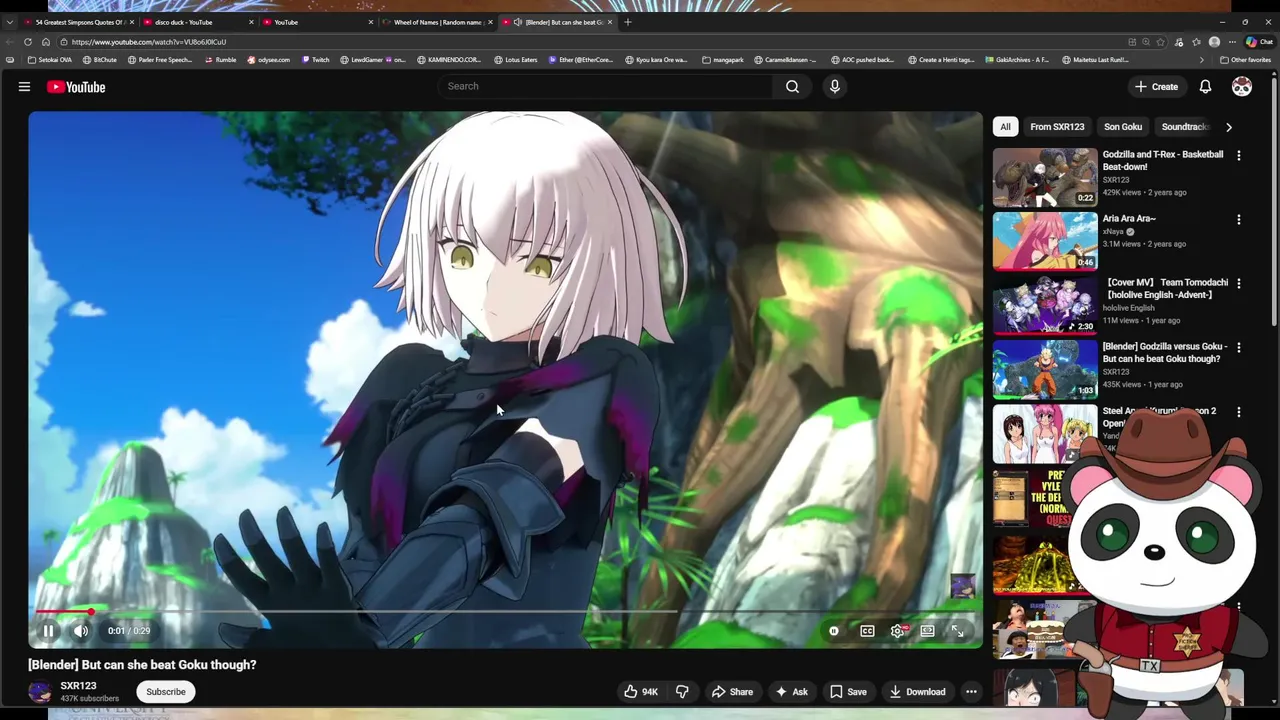Screen dimensions: 1280x720
Task: Open options for Godzilla and T-Rex video
Action: pos(1238,156)
